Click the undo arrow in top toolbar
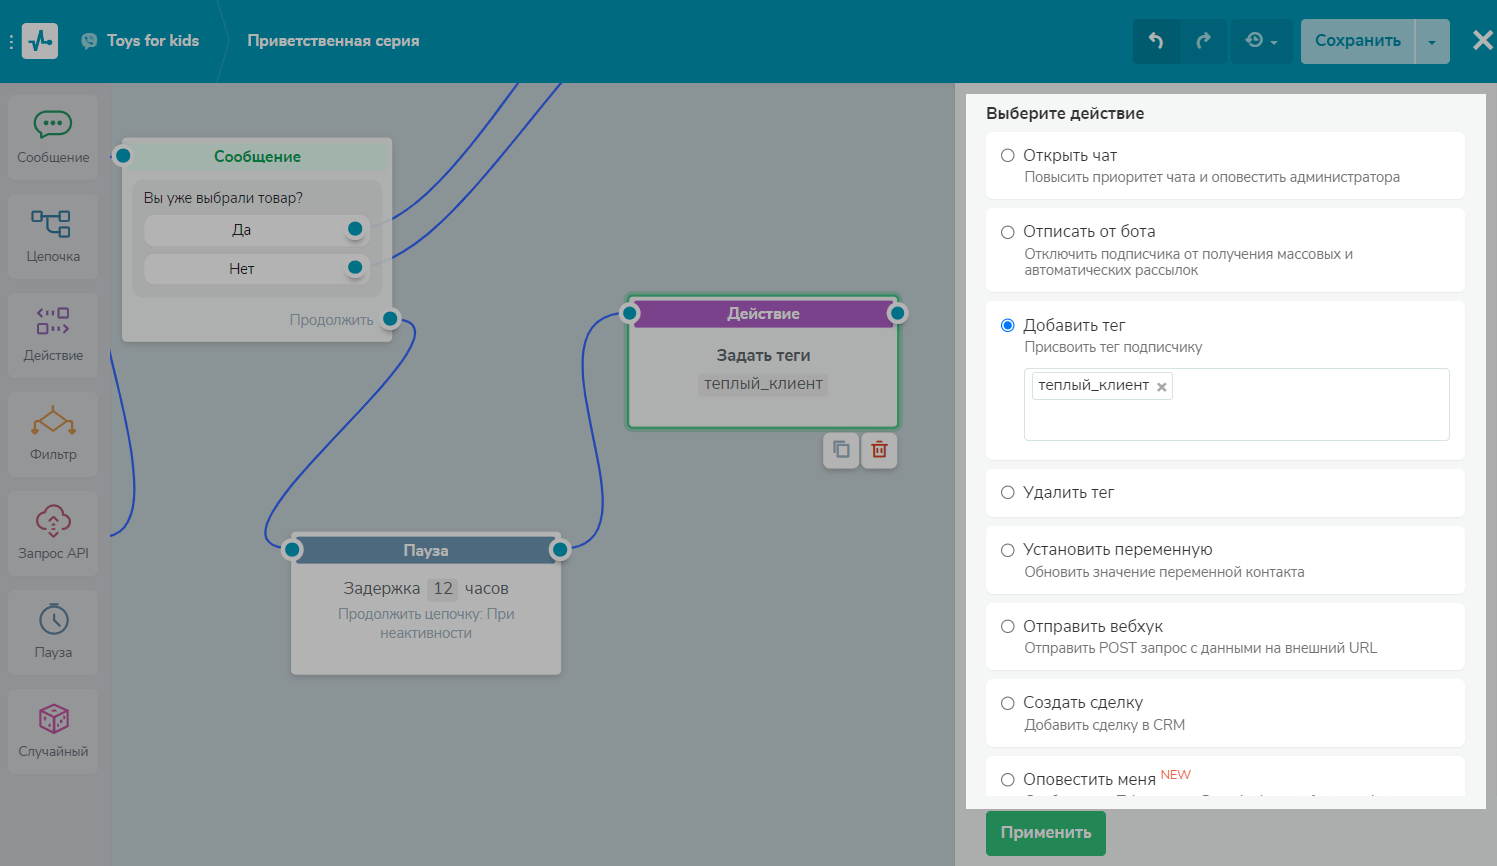Screen dimensions: 1497x866 (x=1156, y=41)
